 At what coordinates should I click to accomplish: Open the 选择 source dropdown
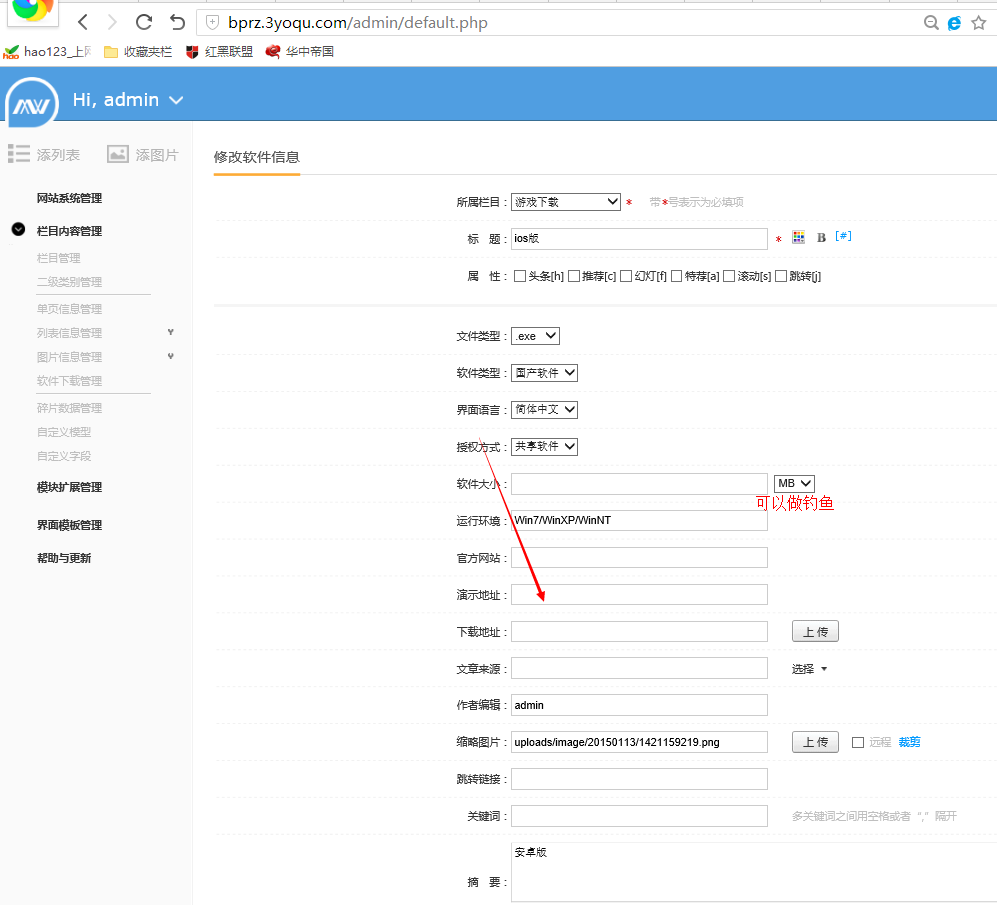point(809,669)
